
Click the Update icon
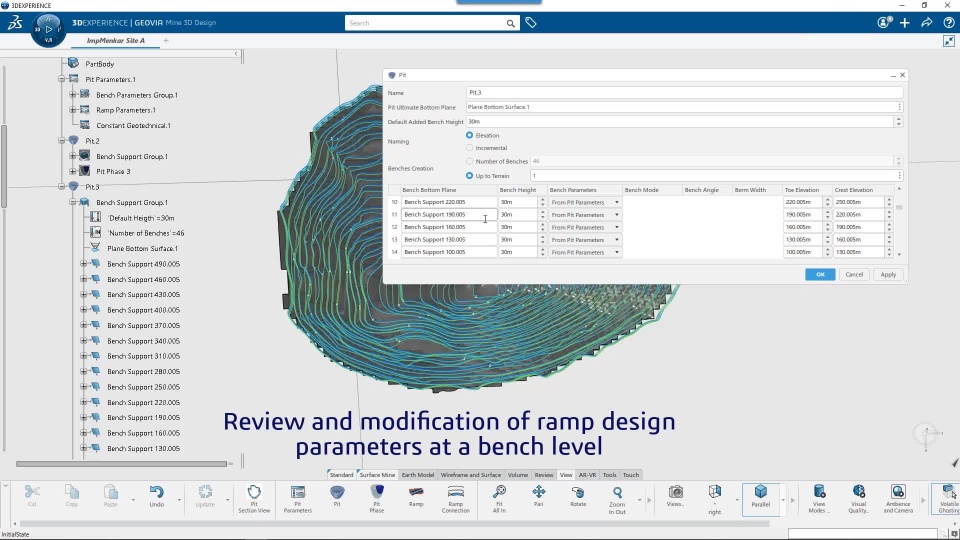(x=205, y=496)
